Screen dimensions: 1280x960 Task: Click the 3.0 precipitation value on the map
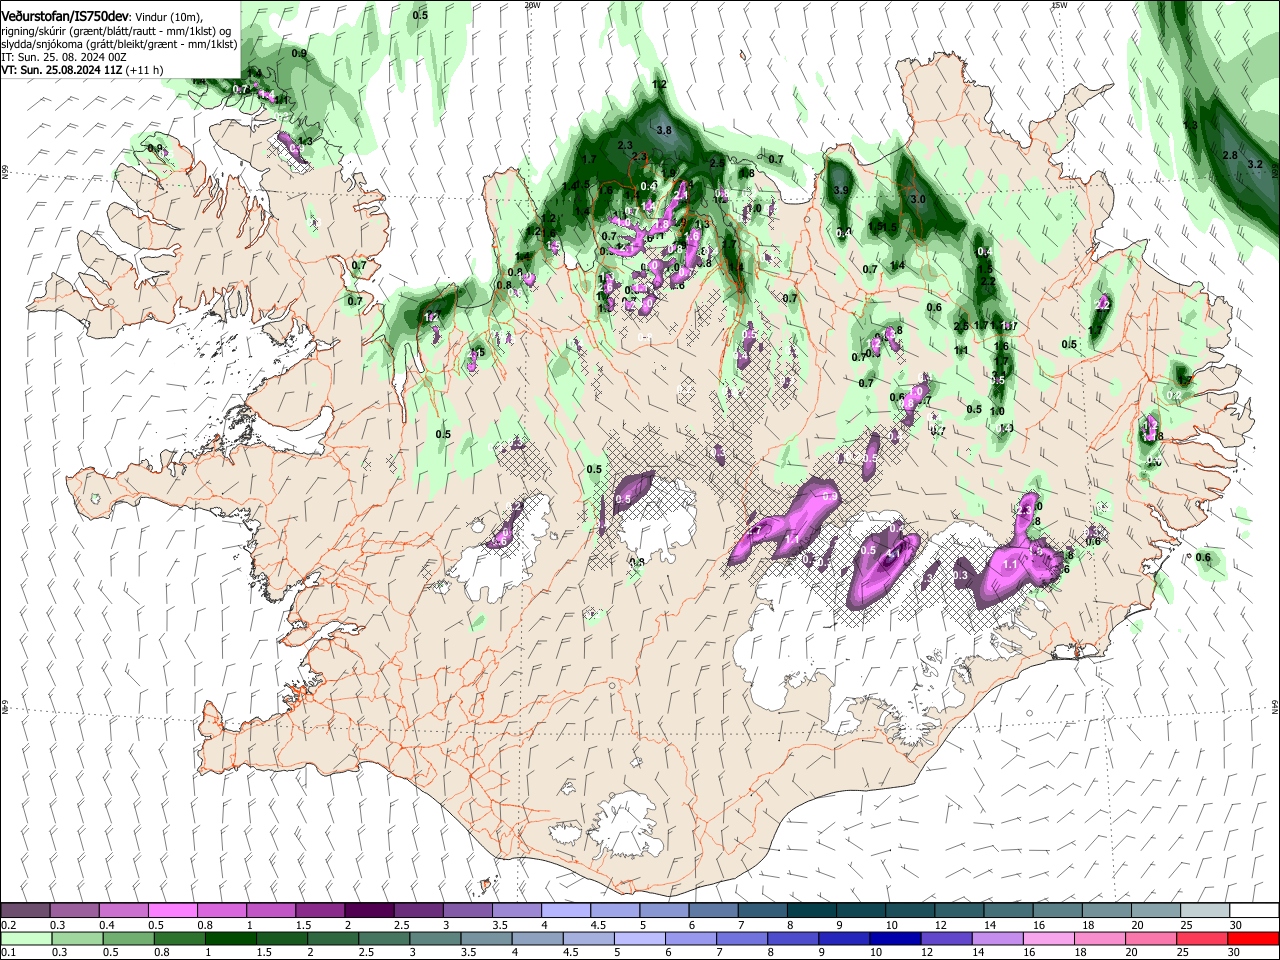pos(918,199)
